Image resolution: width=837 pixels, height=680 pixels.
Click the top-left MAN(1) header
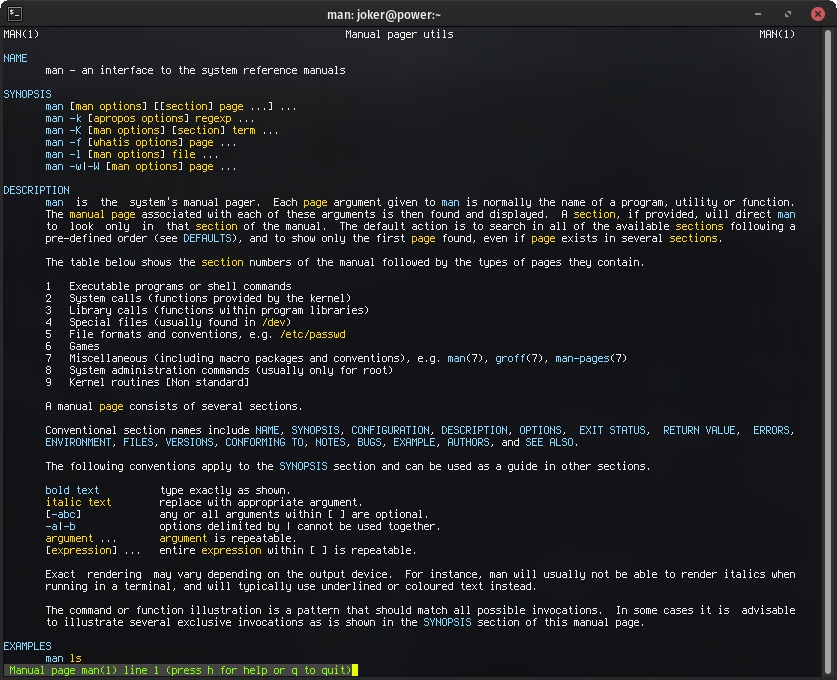click(21, 35)
